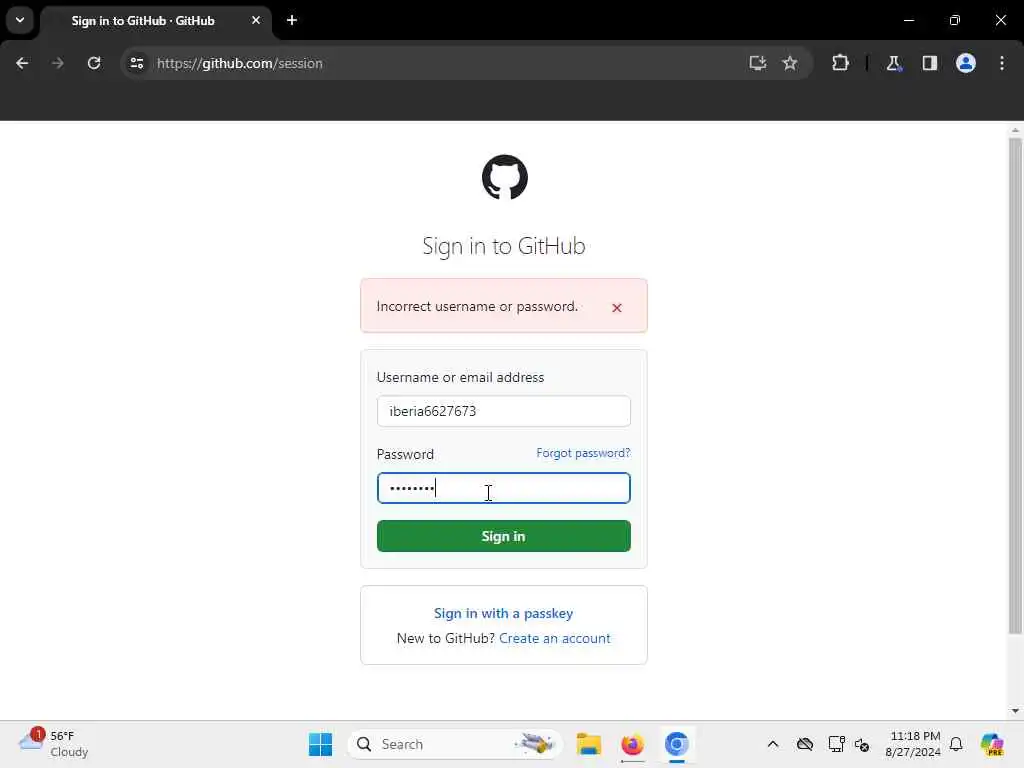Click the GitHub Octocat logo
The image size is (1024, 768).
tap(504, 177)
